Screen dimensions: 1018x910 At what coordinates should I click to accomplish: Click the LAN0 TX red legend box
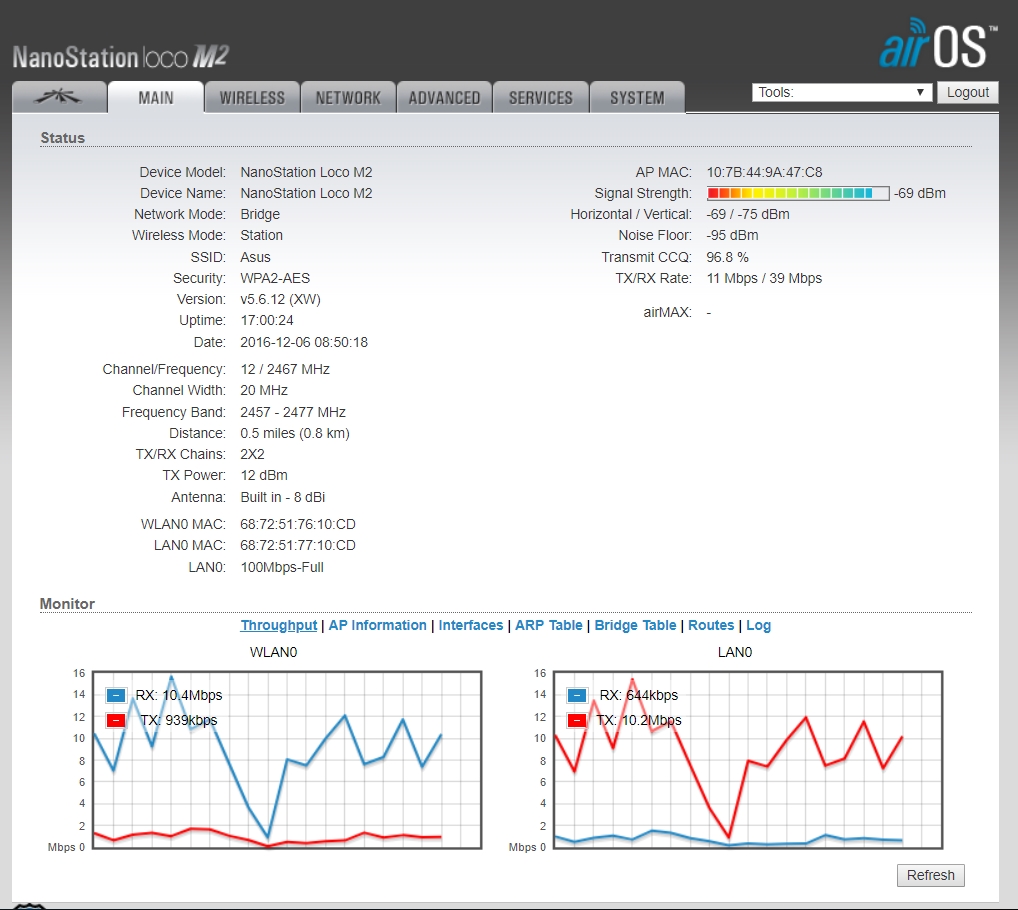pos(577,720)
